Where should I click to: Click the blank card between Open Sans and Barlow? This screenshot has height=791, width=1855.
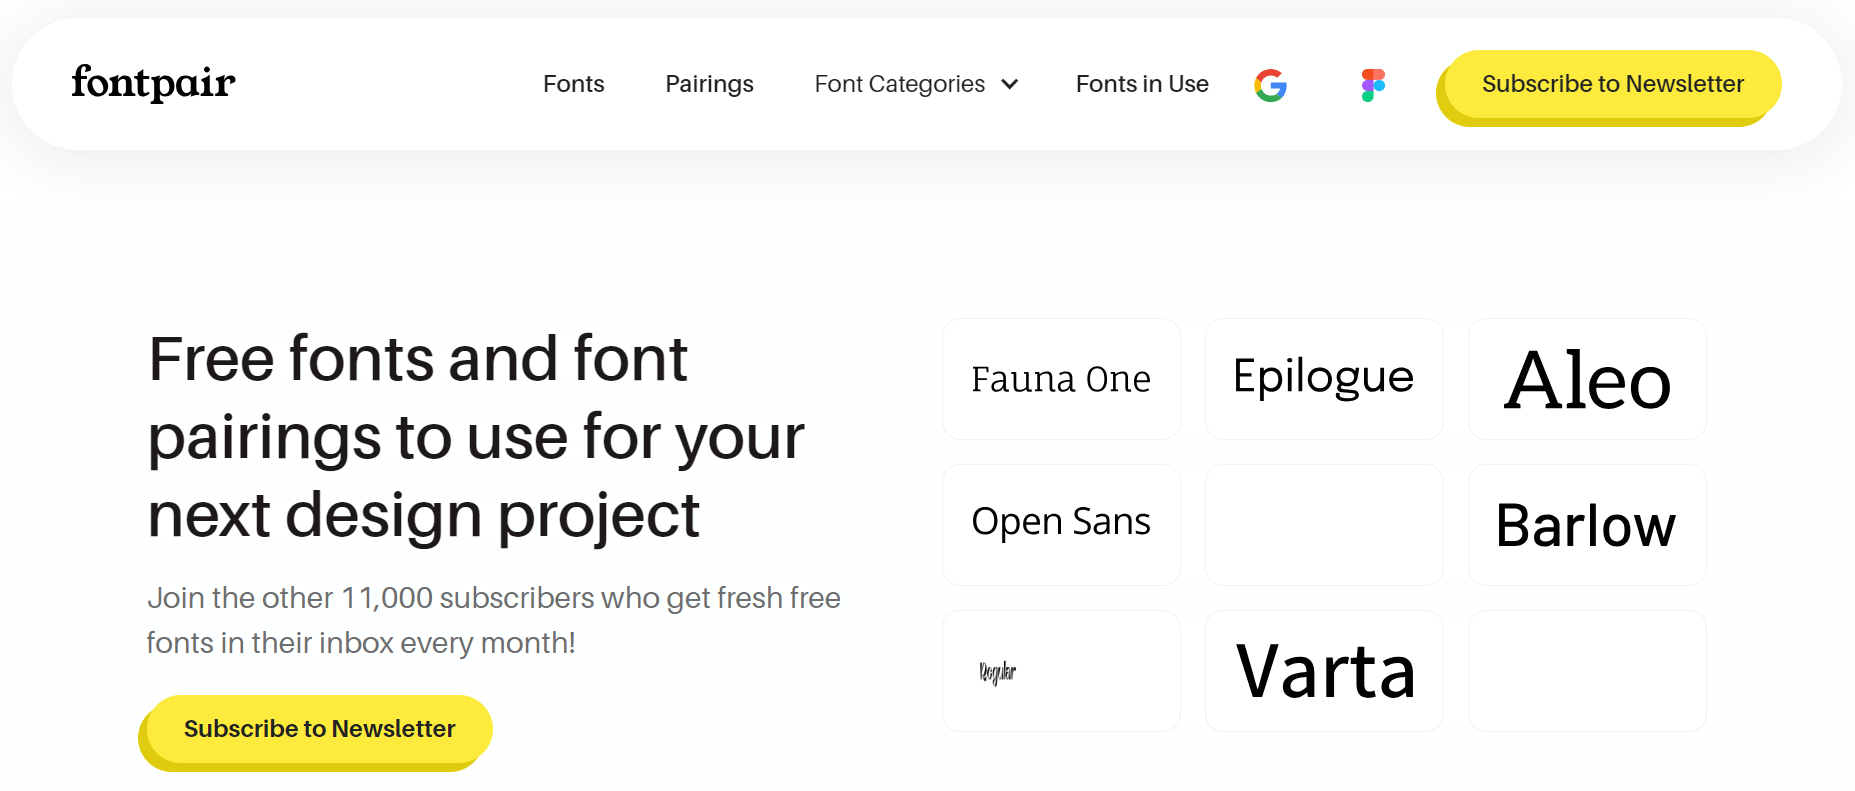point(1324,525)
